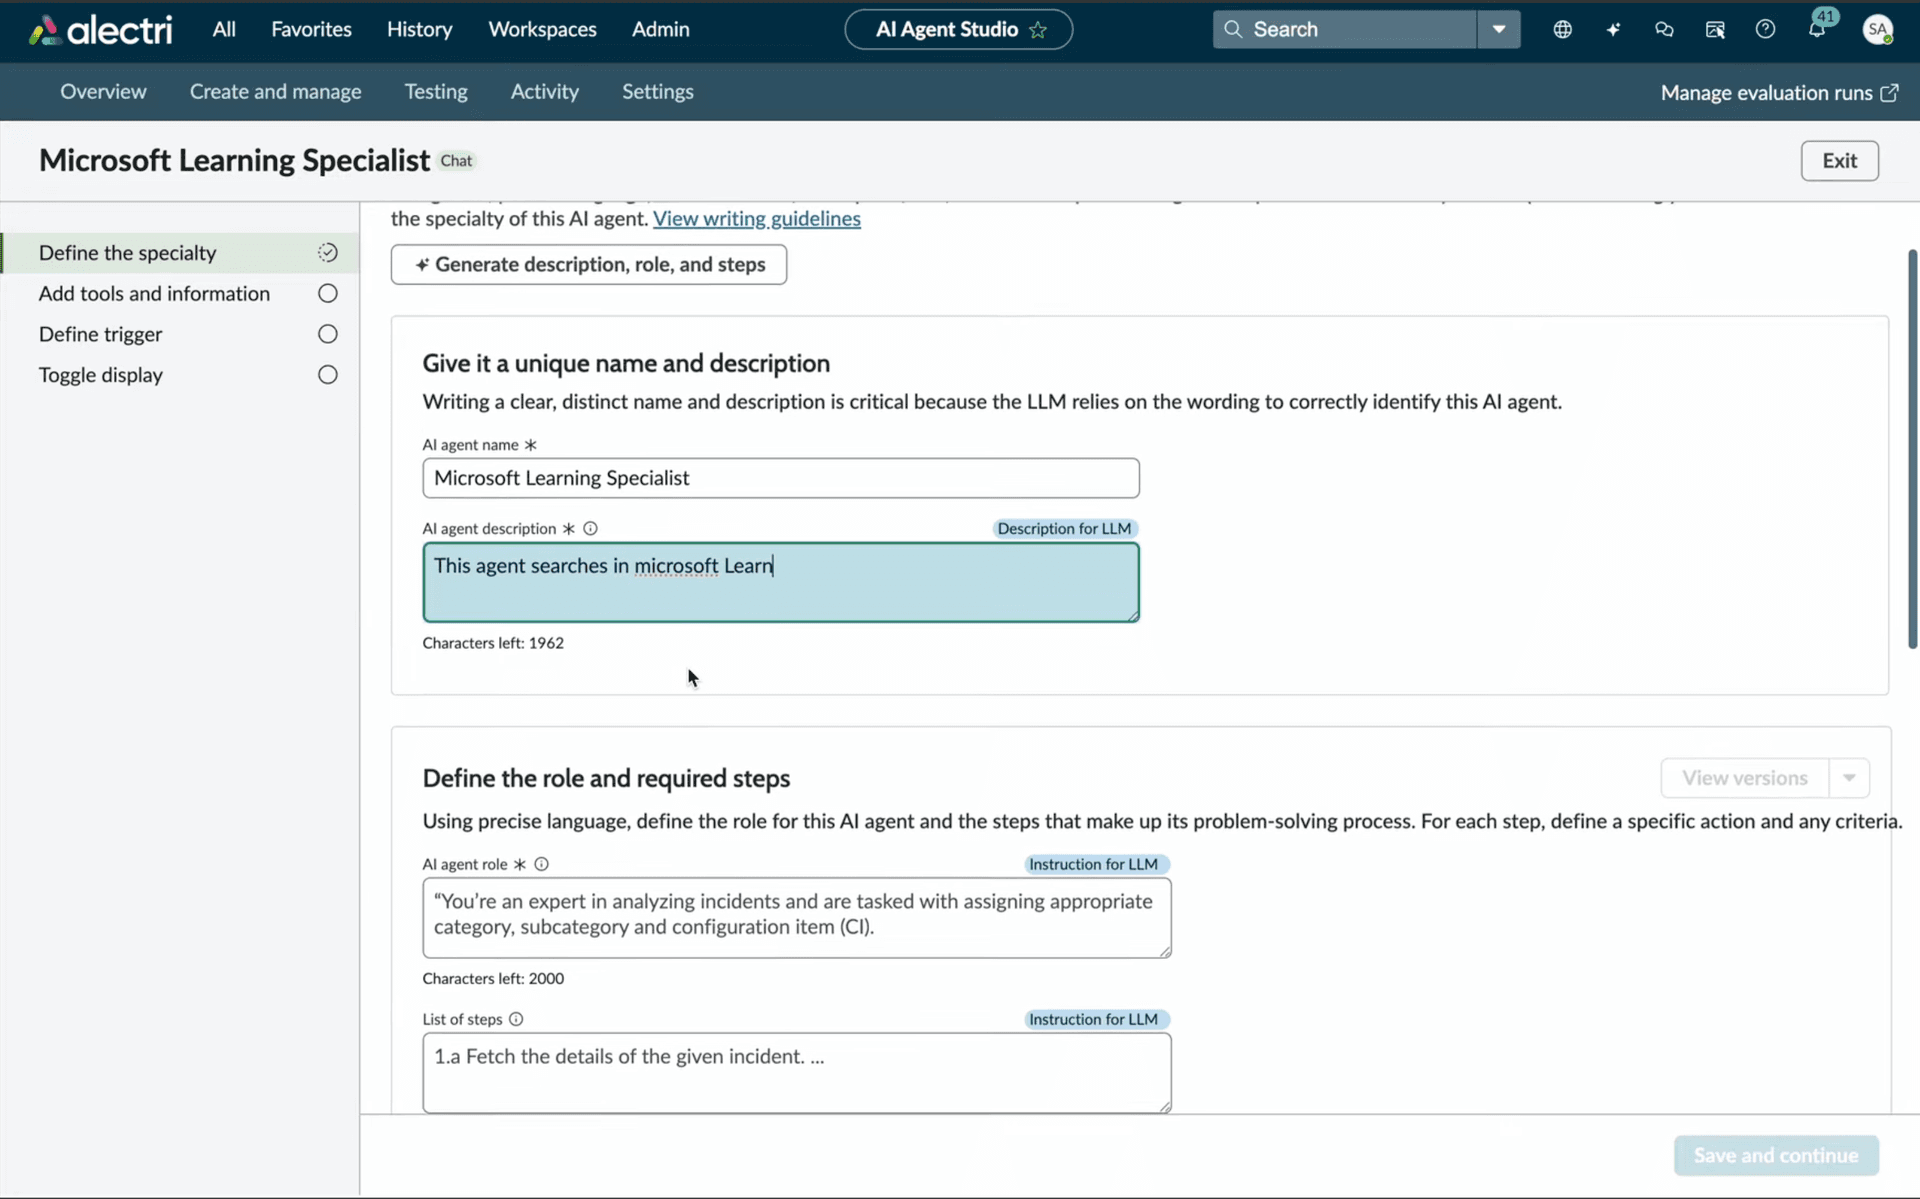
Task: Expand the View versions dropdown arrow
Action: (x=1849, y=777)
